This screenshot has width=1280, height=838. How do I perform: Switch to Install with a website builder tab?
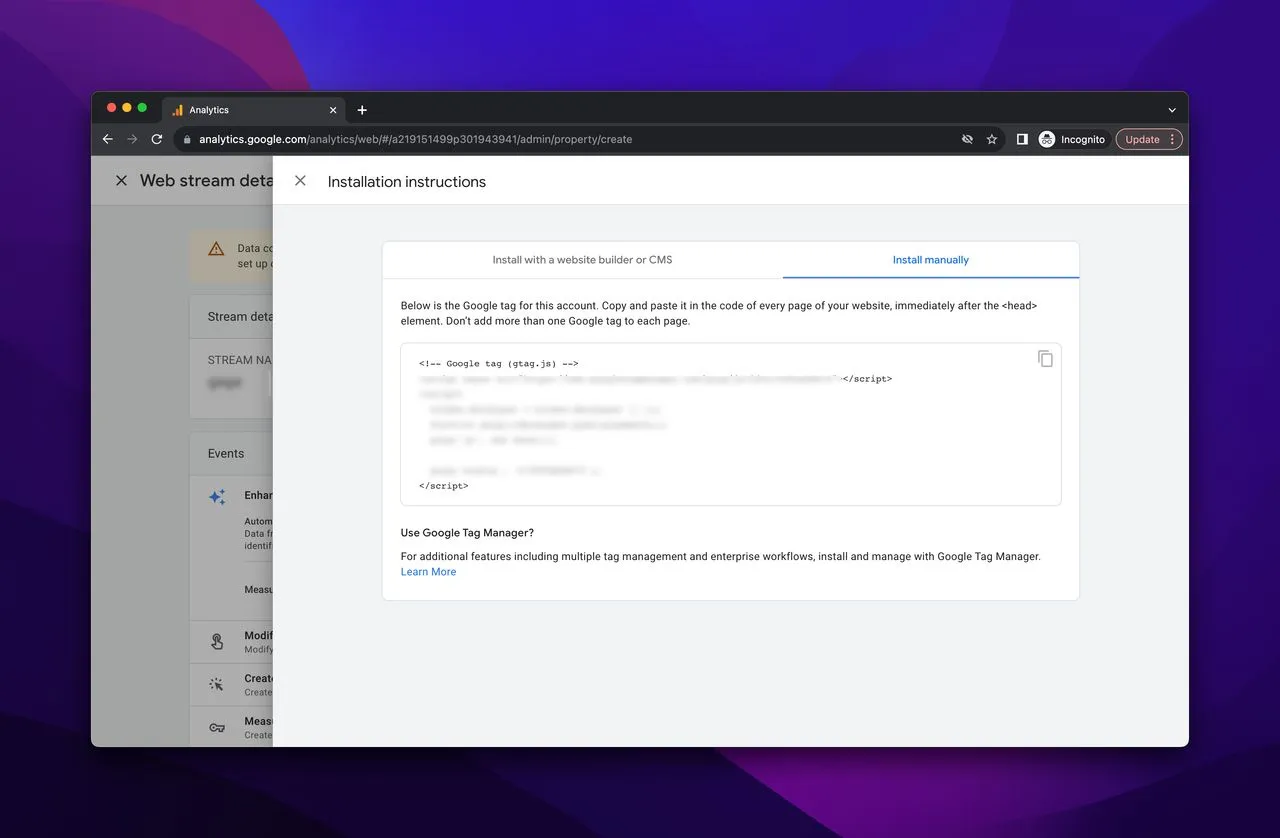(x=582, y=260)
